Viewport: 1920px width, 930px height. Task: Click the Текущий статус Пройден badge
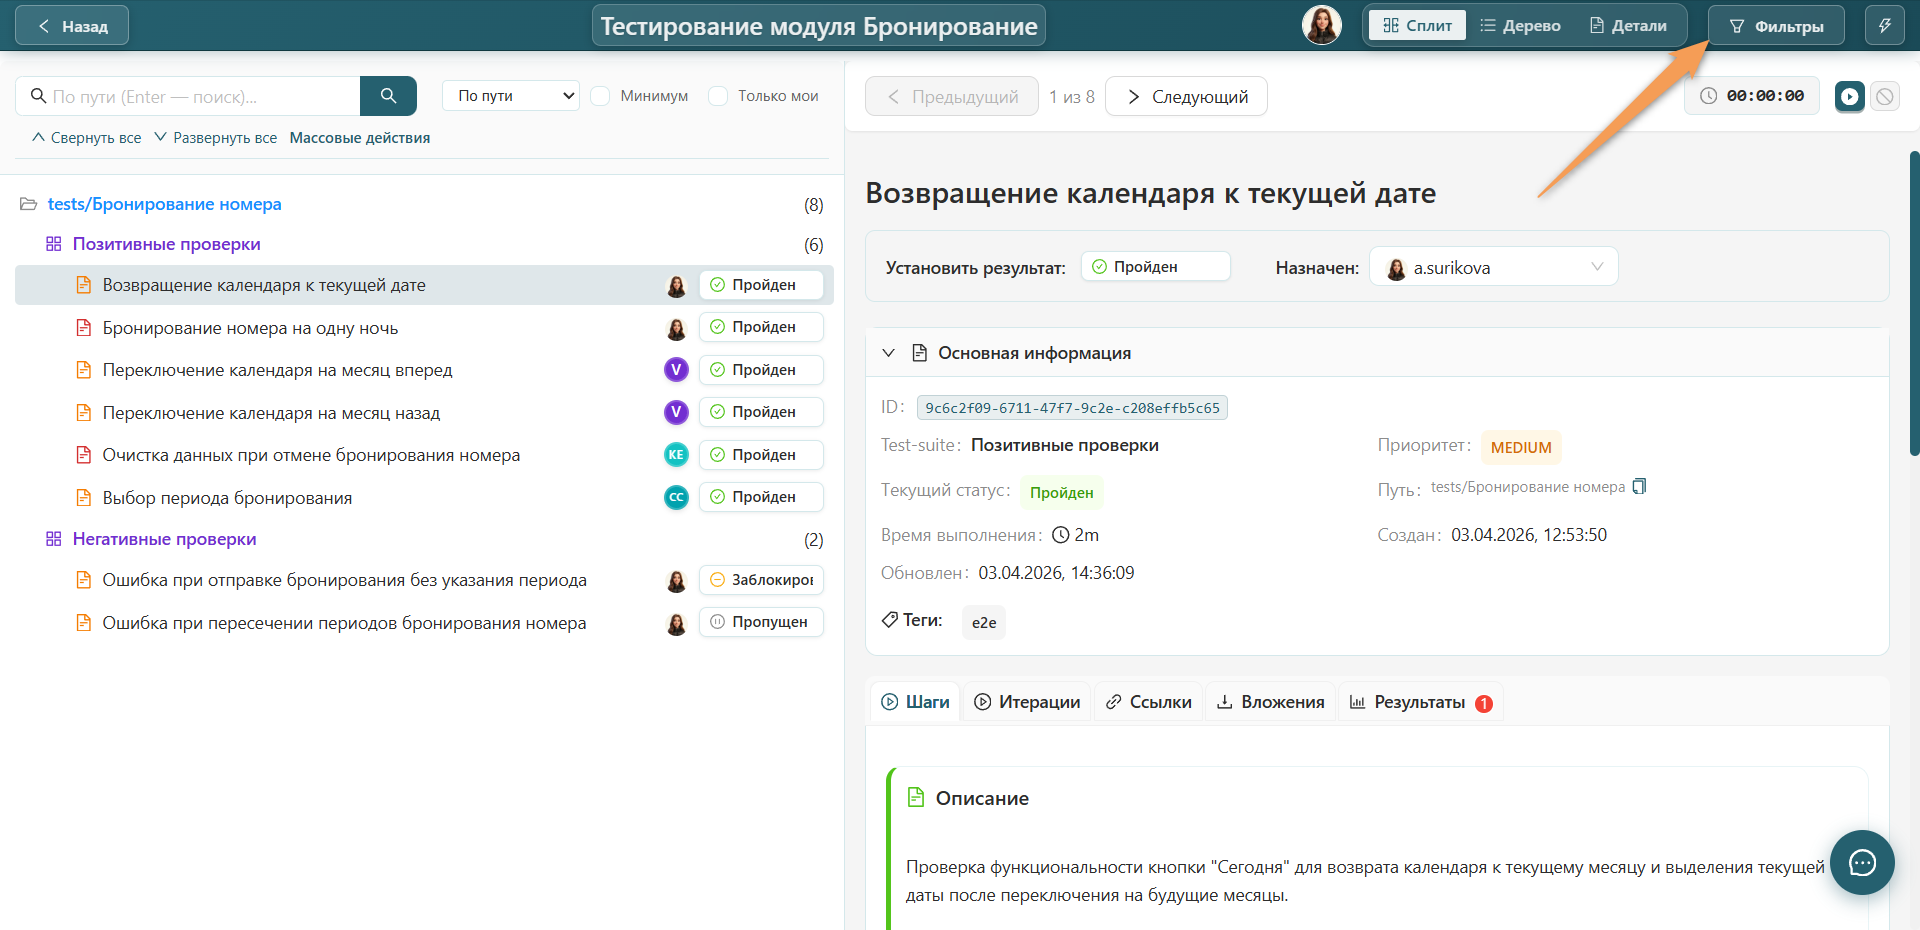pos(1062,492)
